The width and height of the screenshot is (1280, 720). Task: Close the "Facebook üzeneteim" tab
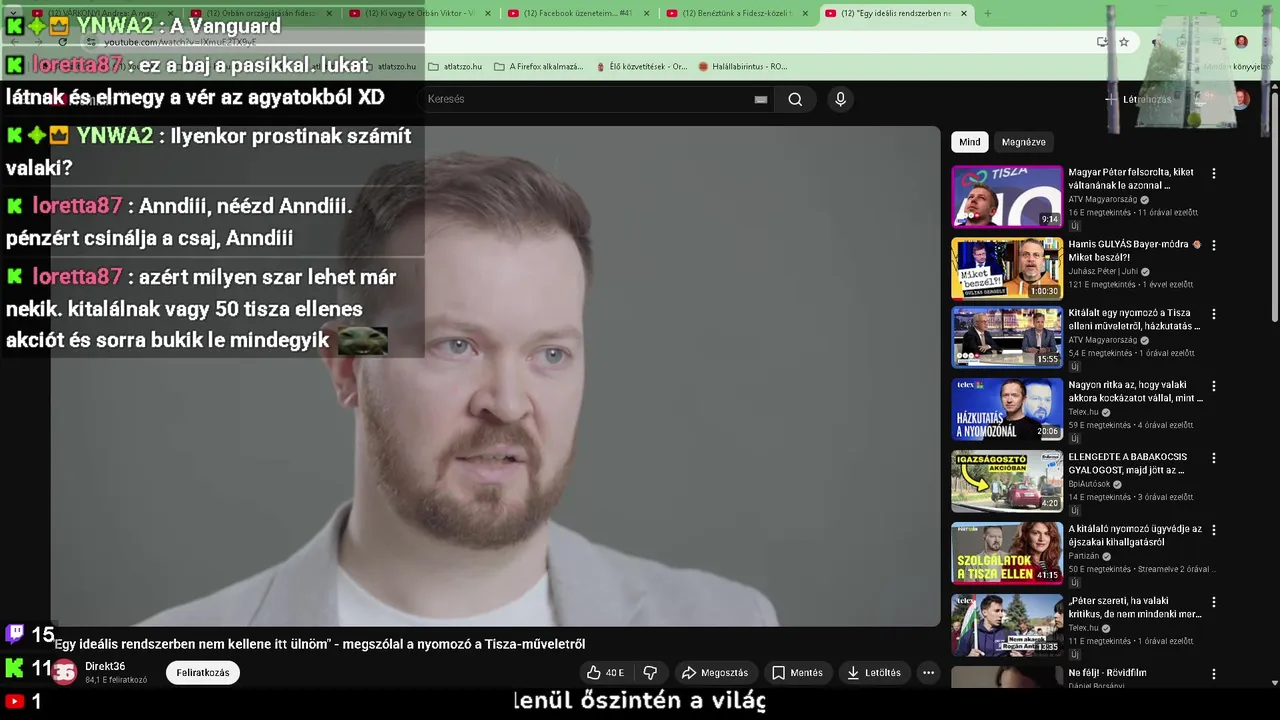pos(647,13)
